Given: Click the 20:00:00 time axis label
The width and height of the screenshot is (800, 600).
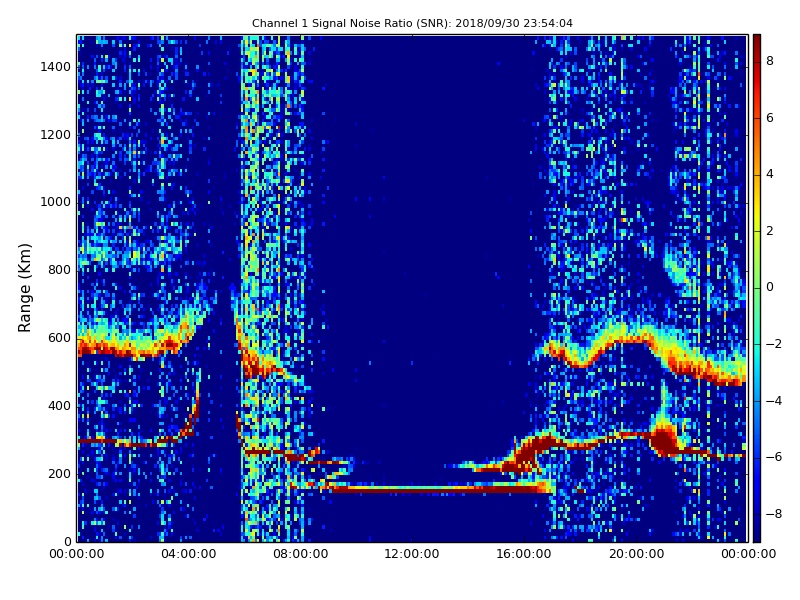Looking at the screenshot, I should click(636, 554).
